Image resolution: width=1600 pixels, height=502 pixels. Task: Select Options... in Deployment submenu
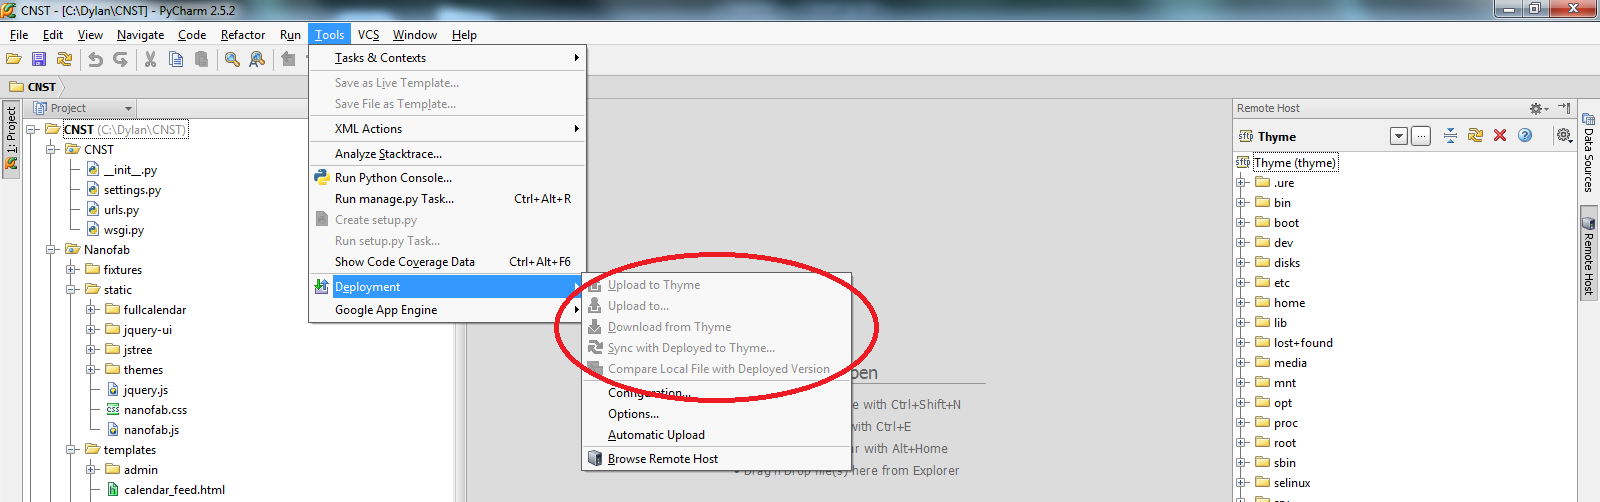click(716, 414)
